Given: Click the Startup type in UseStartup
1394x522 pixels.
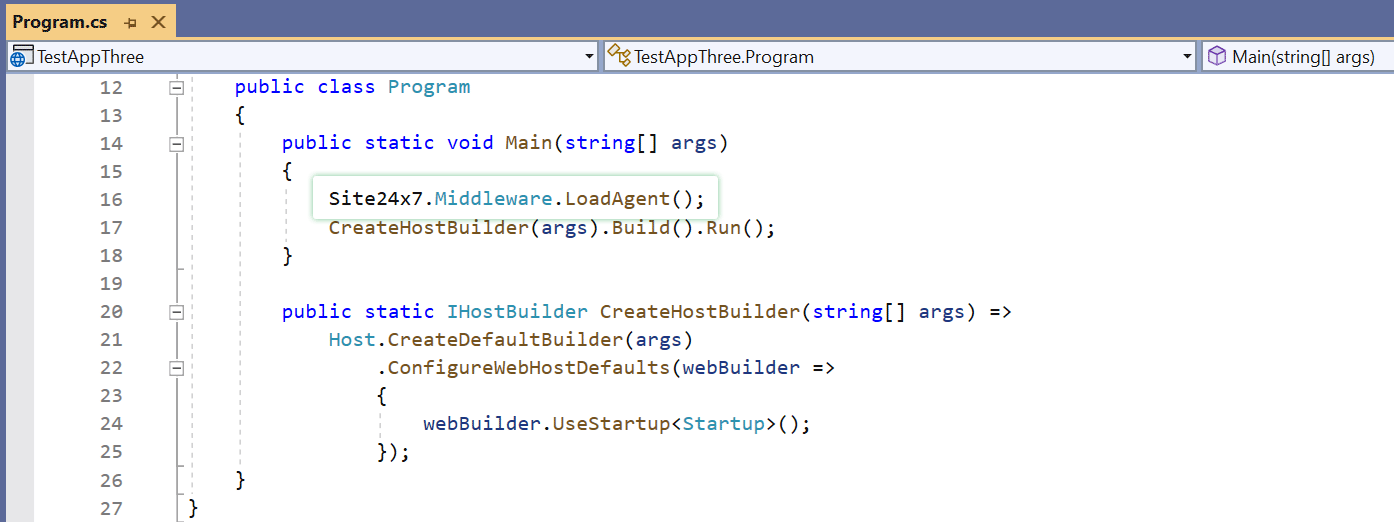Looking at the screenshot, I should (x=723, y=423).
